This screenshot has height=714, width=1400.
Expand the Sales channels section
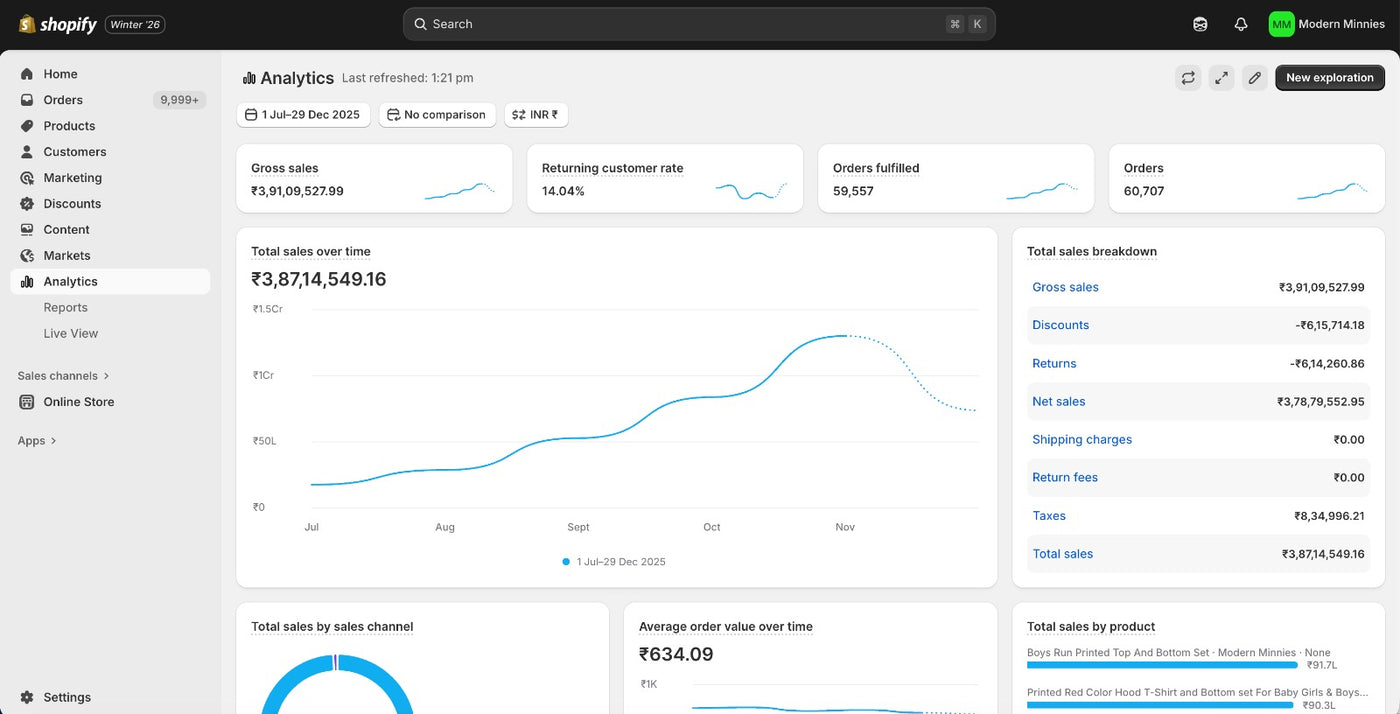pos(63,376)
